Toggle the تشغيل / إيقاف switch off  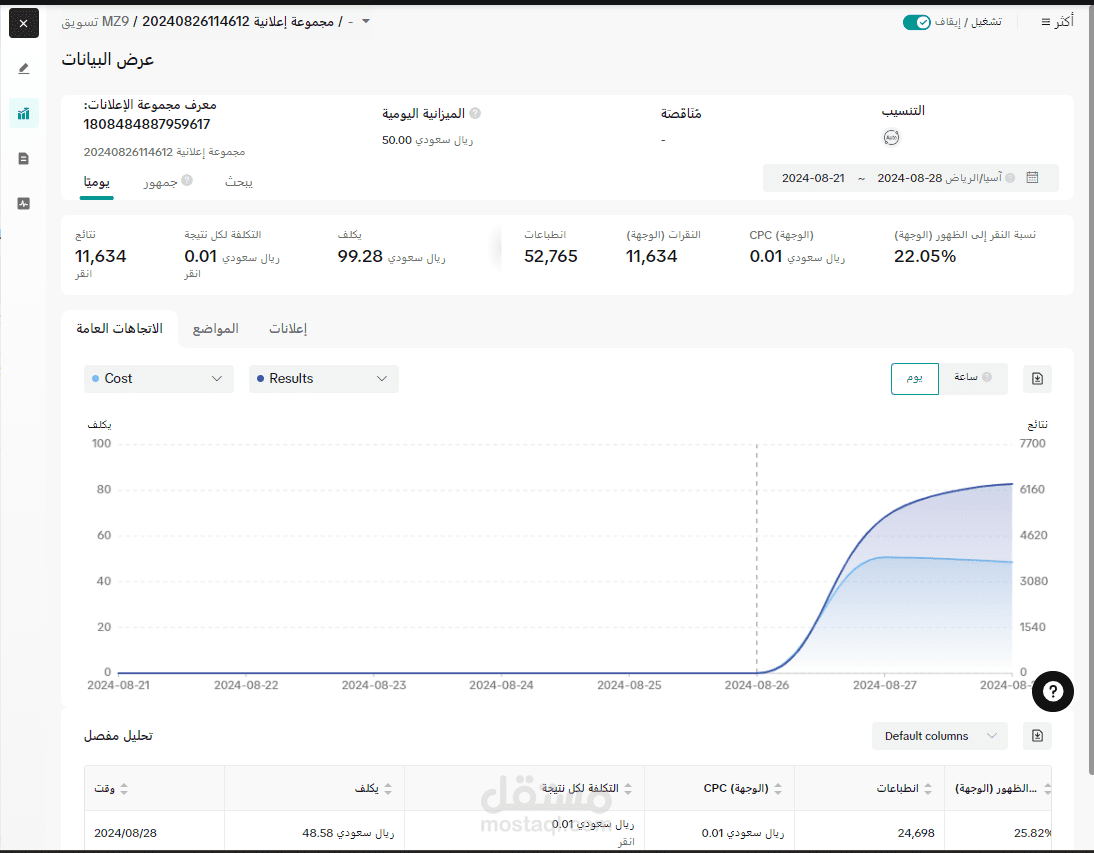pos(916,22)
